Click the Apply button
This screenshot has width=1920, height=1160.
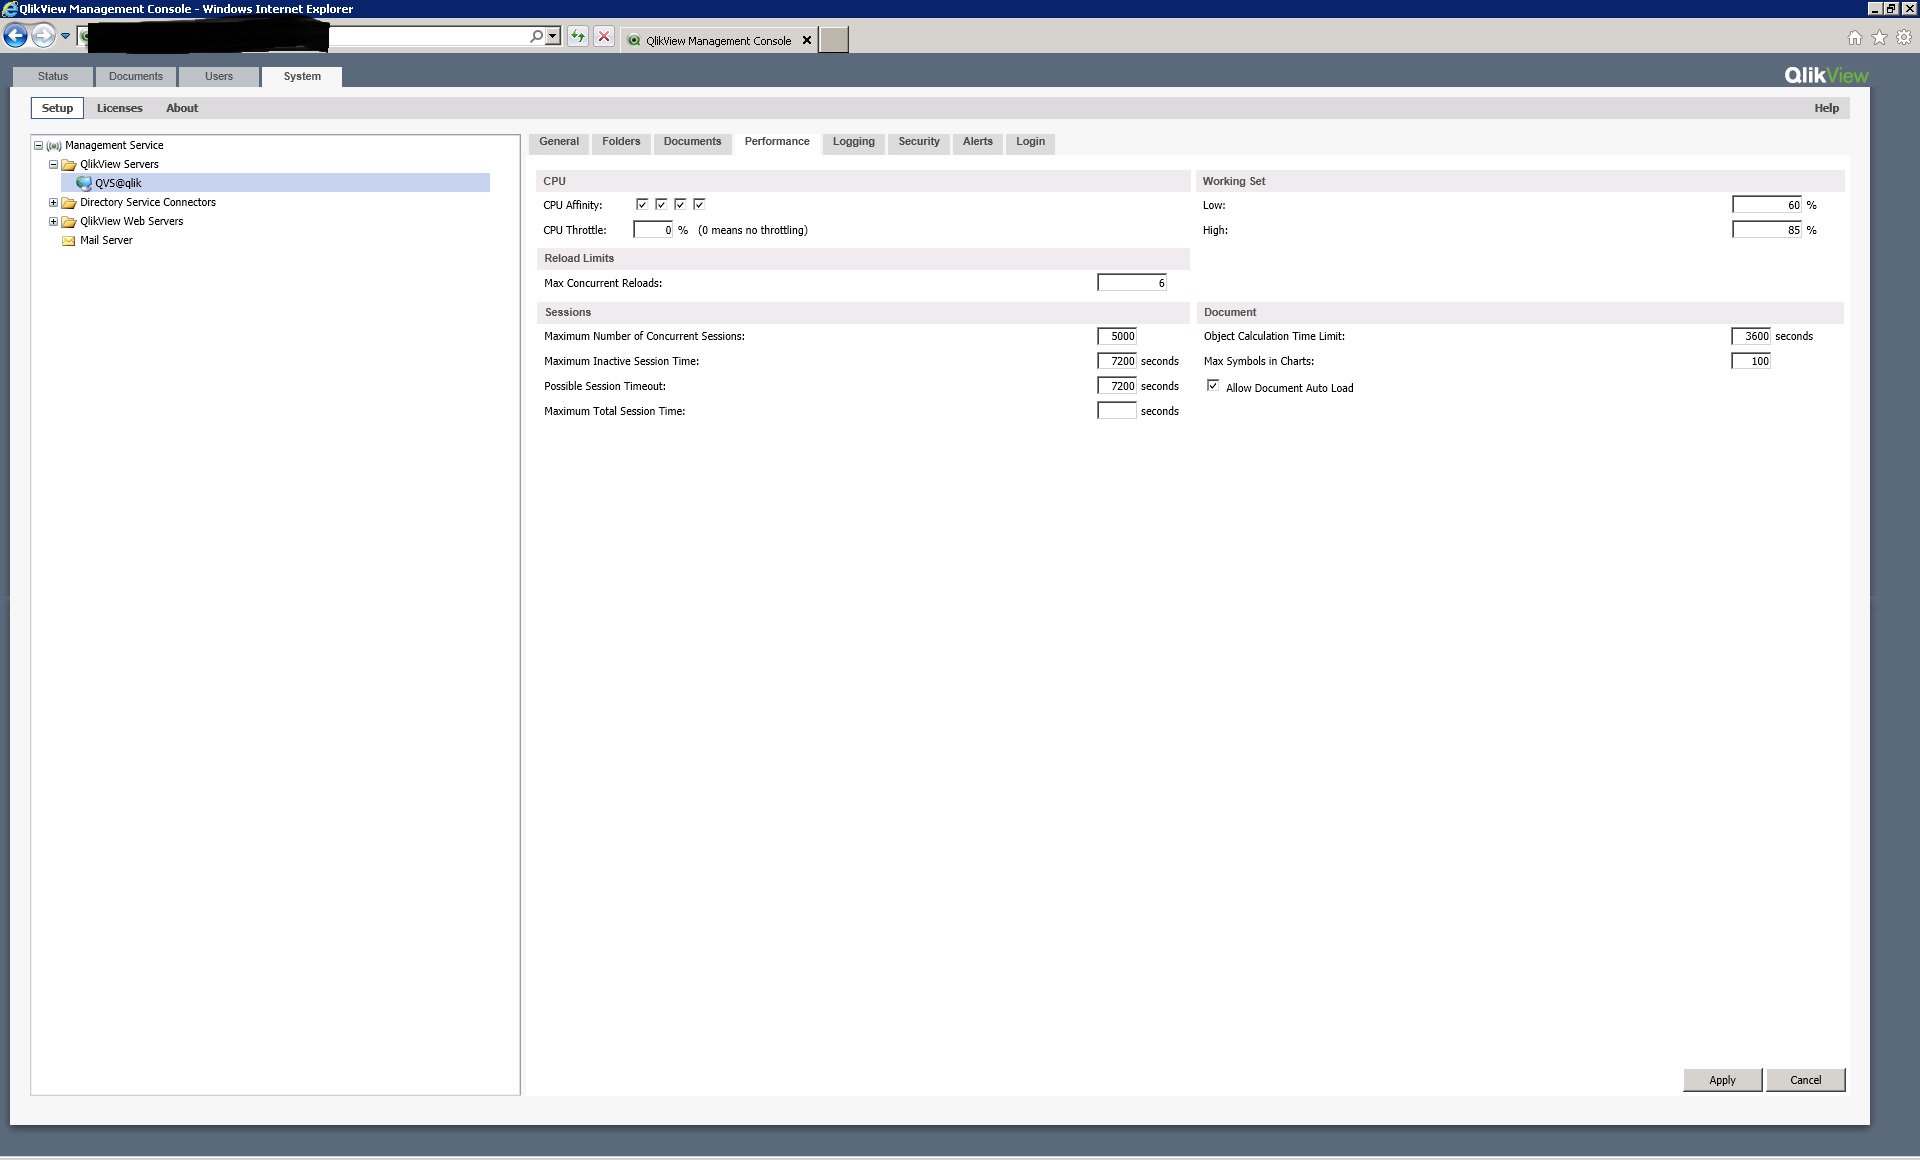click(x=1722, y=1080)
